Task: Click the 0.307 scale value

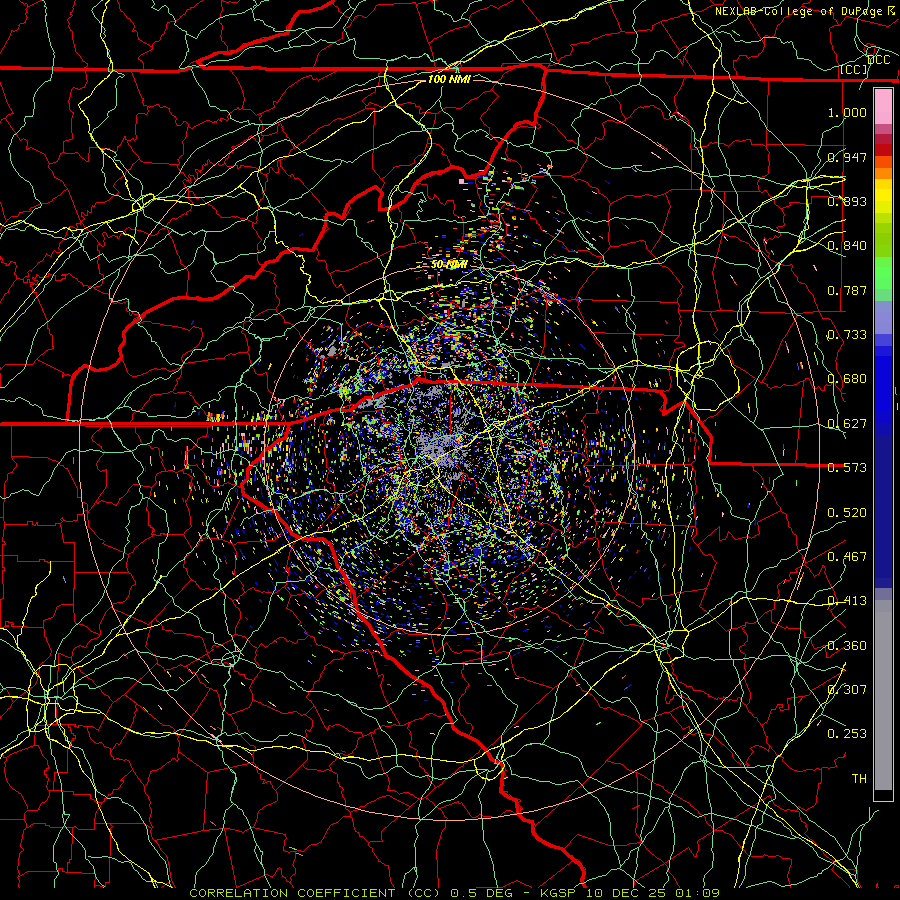Action: pos(847,690)
